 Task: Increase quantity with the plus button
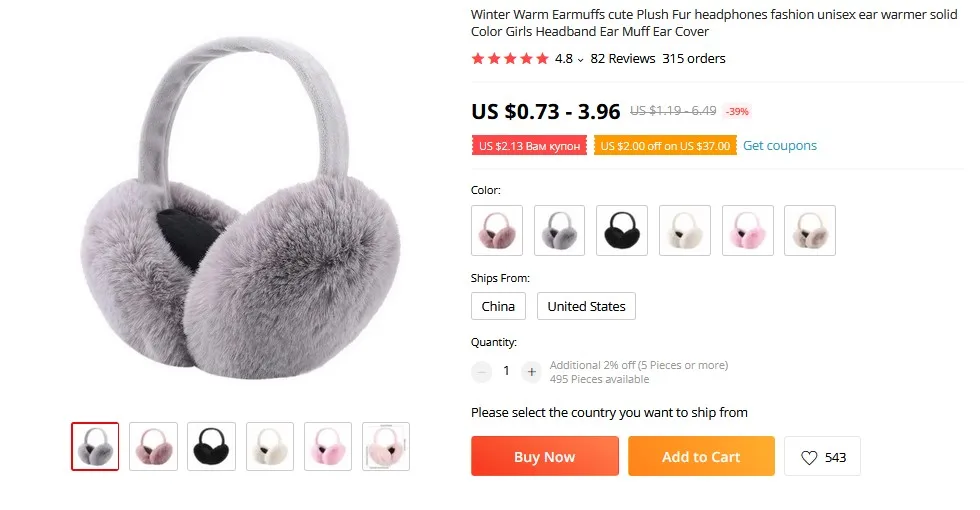click(x=531, y=372)
